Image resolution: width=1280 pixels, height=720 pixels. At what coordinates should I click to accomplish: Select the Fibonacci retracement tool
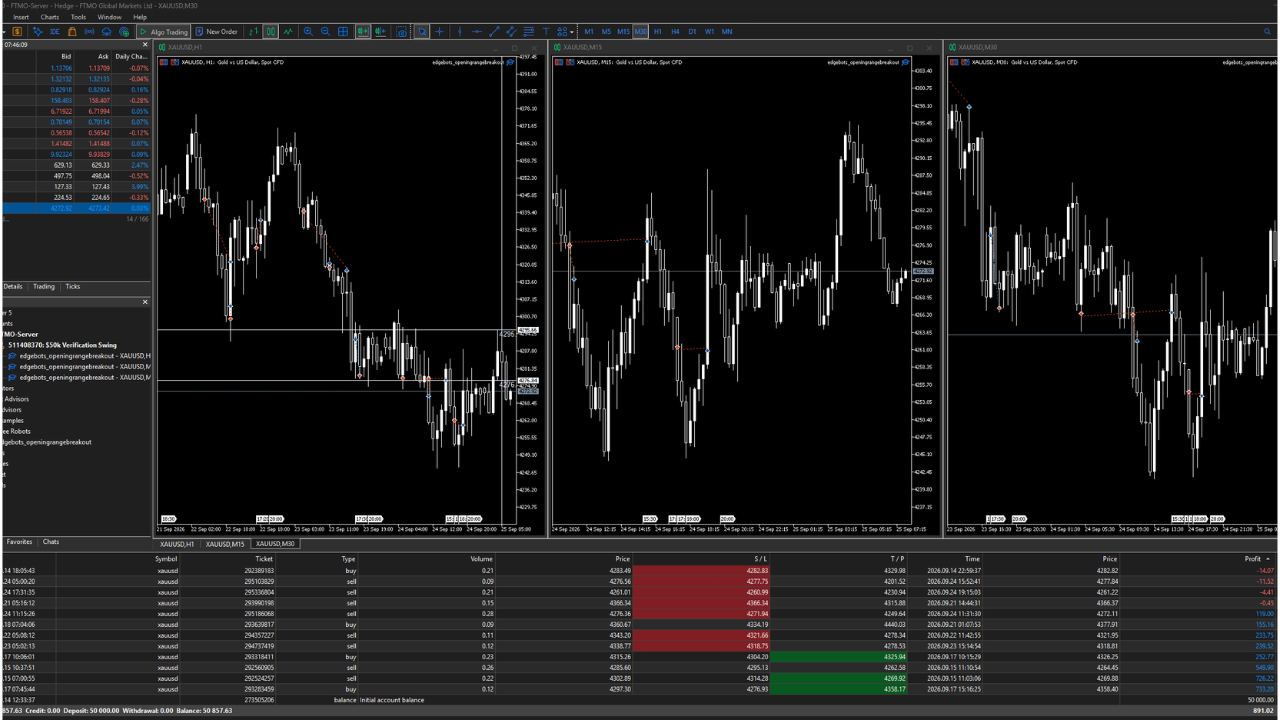tap(528, 32)
